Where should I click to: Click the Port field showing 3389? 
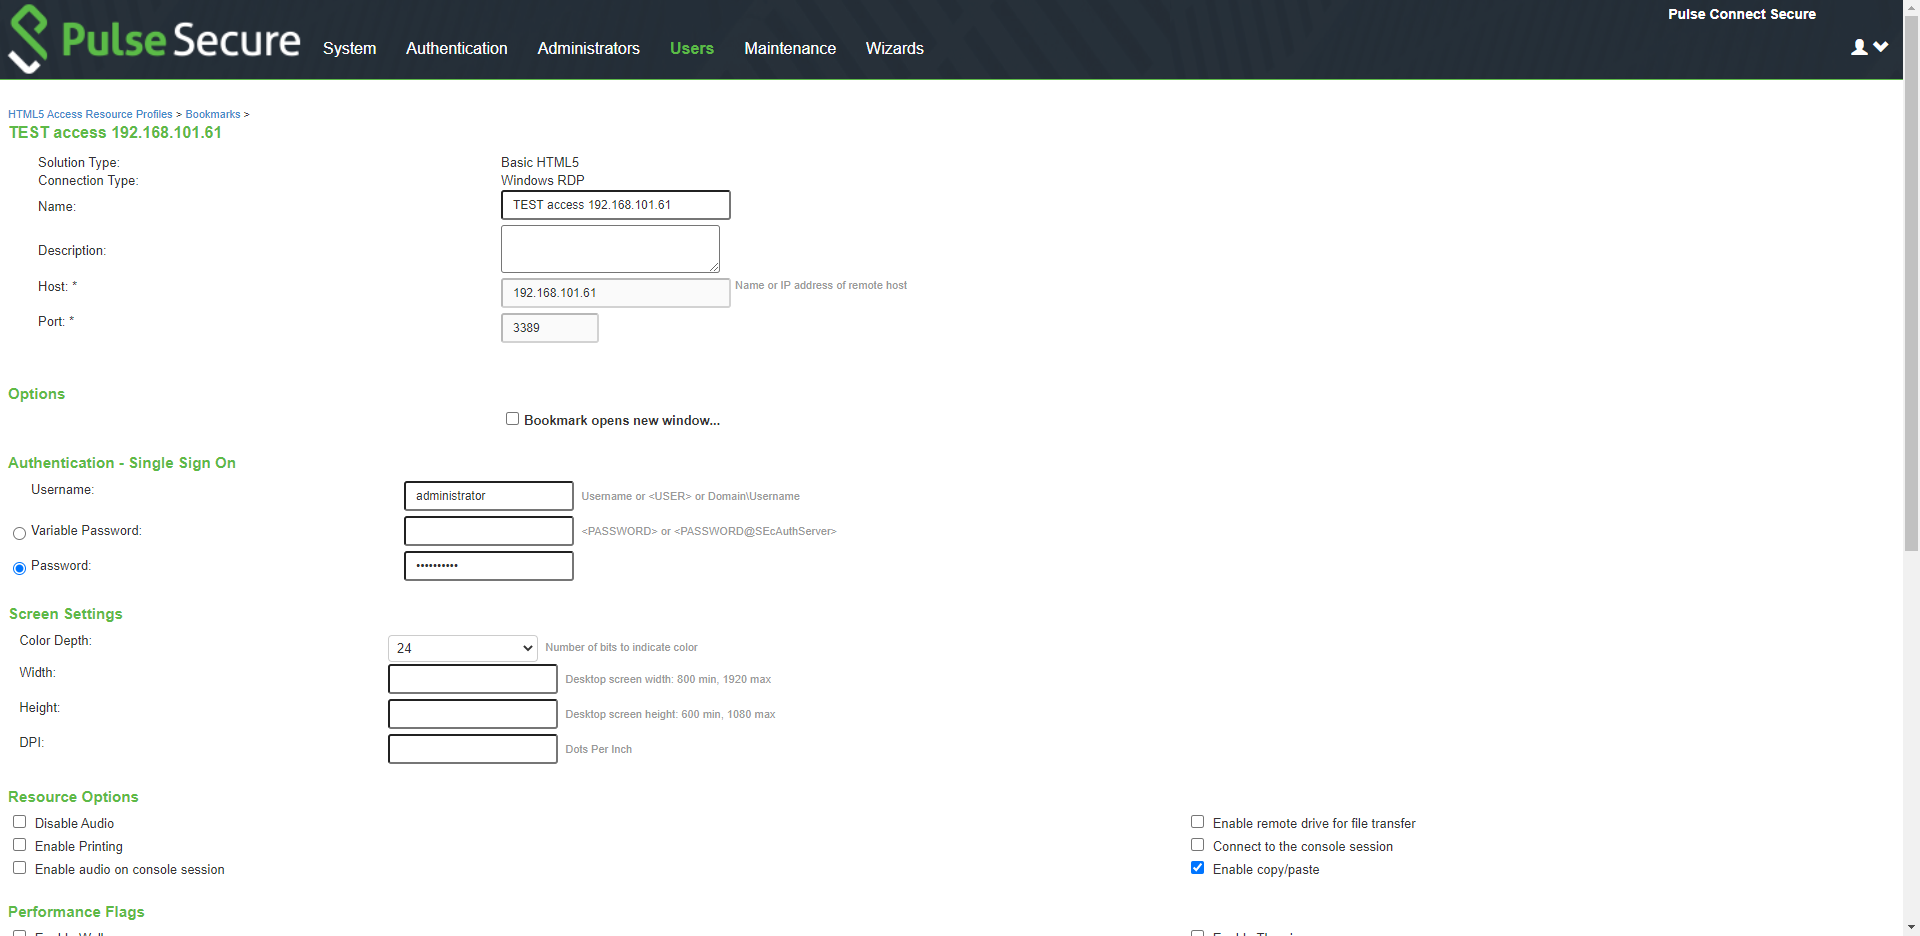[x=550, y=328]
